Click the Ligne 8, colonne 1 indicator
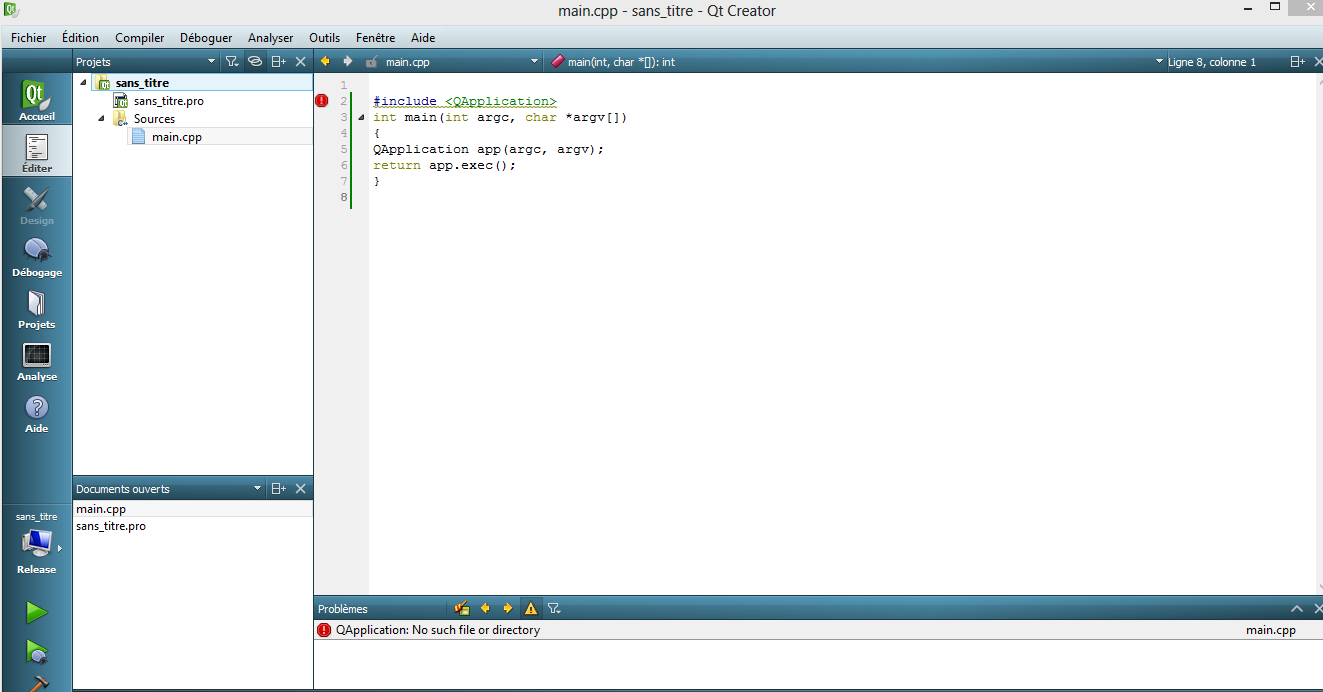Image resolution: width=1323 pixels, height=692 pixels. (1212, 62)
